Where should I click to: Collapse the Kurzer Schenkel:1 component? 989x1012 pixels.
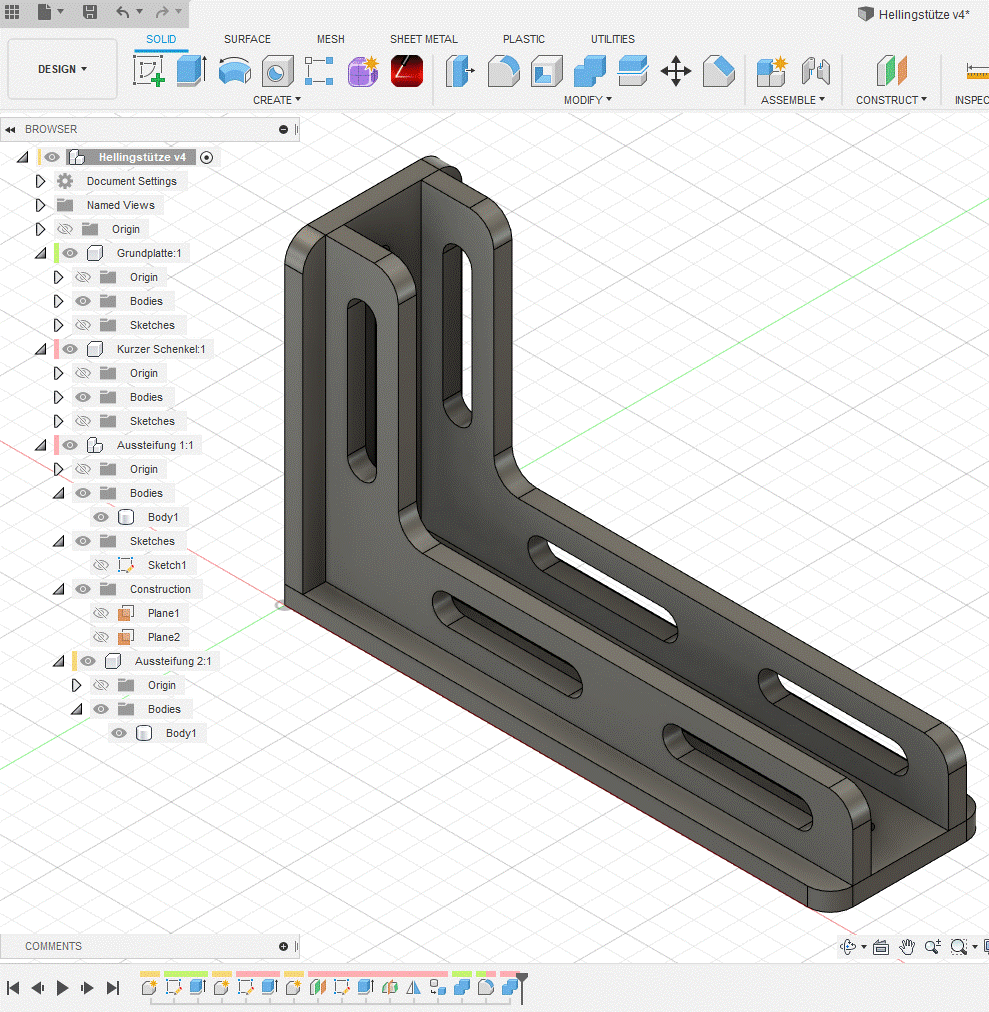[x=41, y=349]
